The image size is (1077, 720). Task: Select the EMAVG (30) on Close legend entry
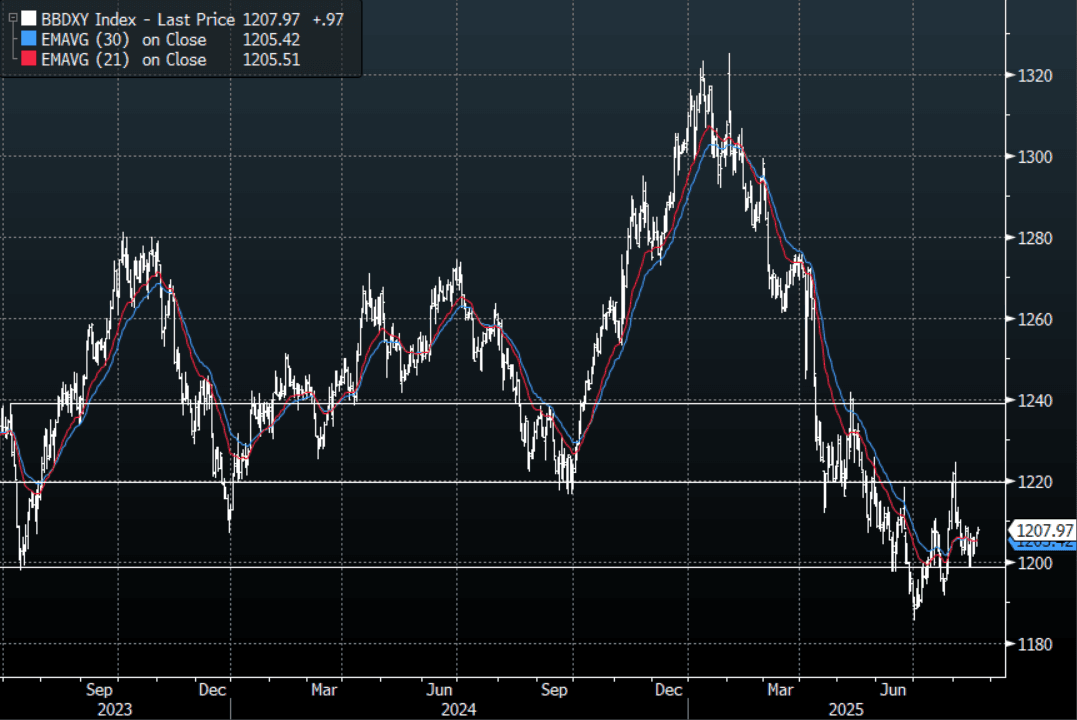[x=124, y=40]
